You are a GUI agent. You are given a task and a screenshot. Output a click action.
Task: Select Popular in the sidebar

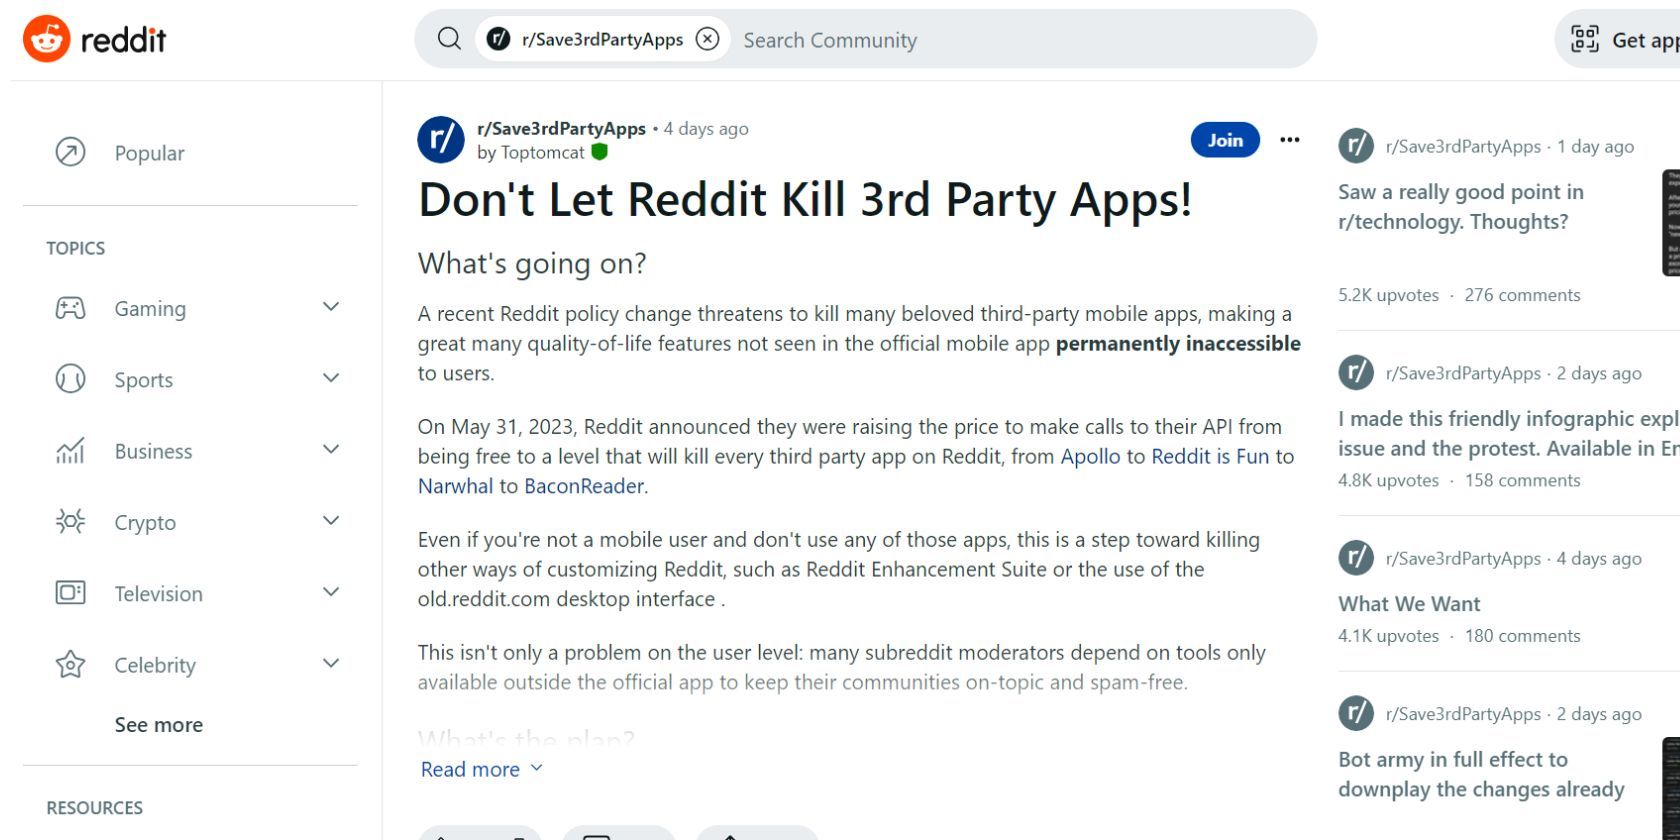point(149,153)
